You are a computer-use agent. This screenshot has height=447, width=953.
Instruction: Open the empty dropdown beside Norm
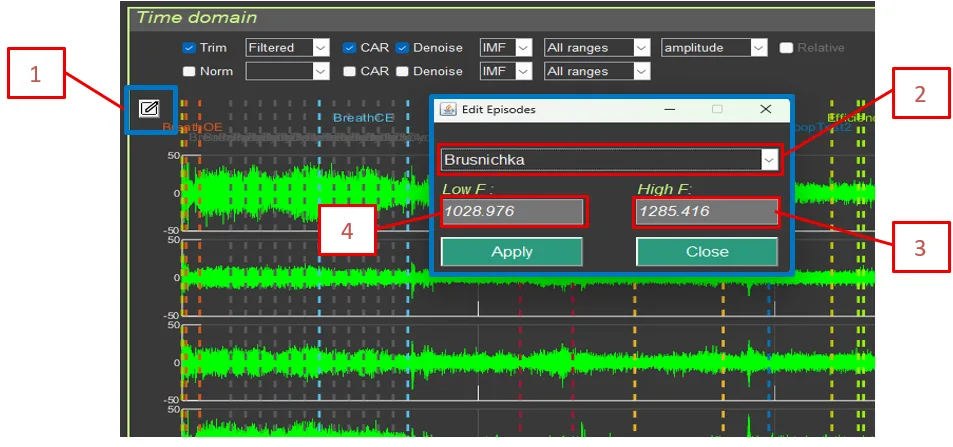[x=287, y=72]
